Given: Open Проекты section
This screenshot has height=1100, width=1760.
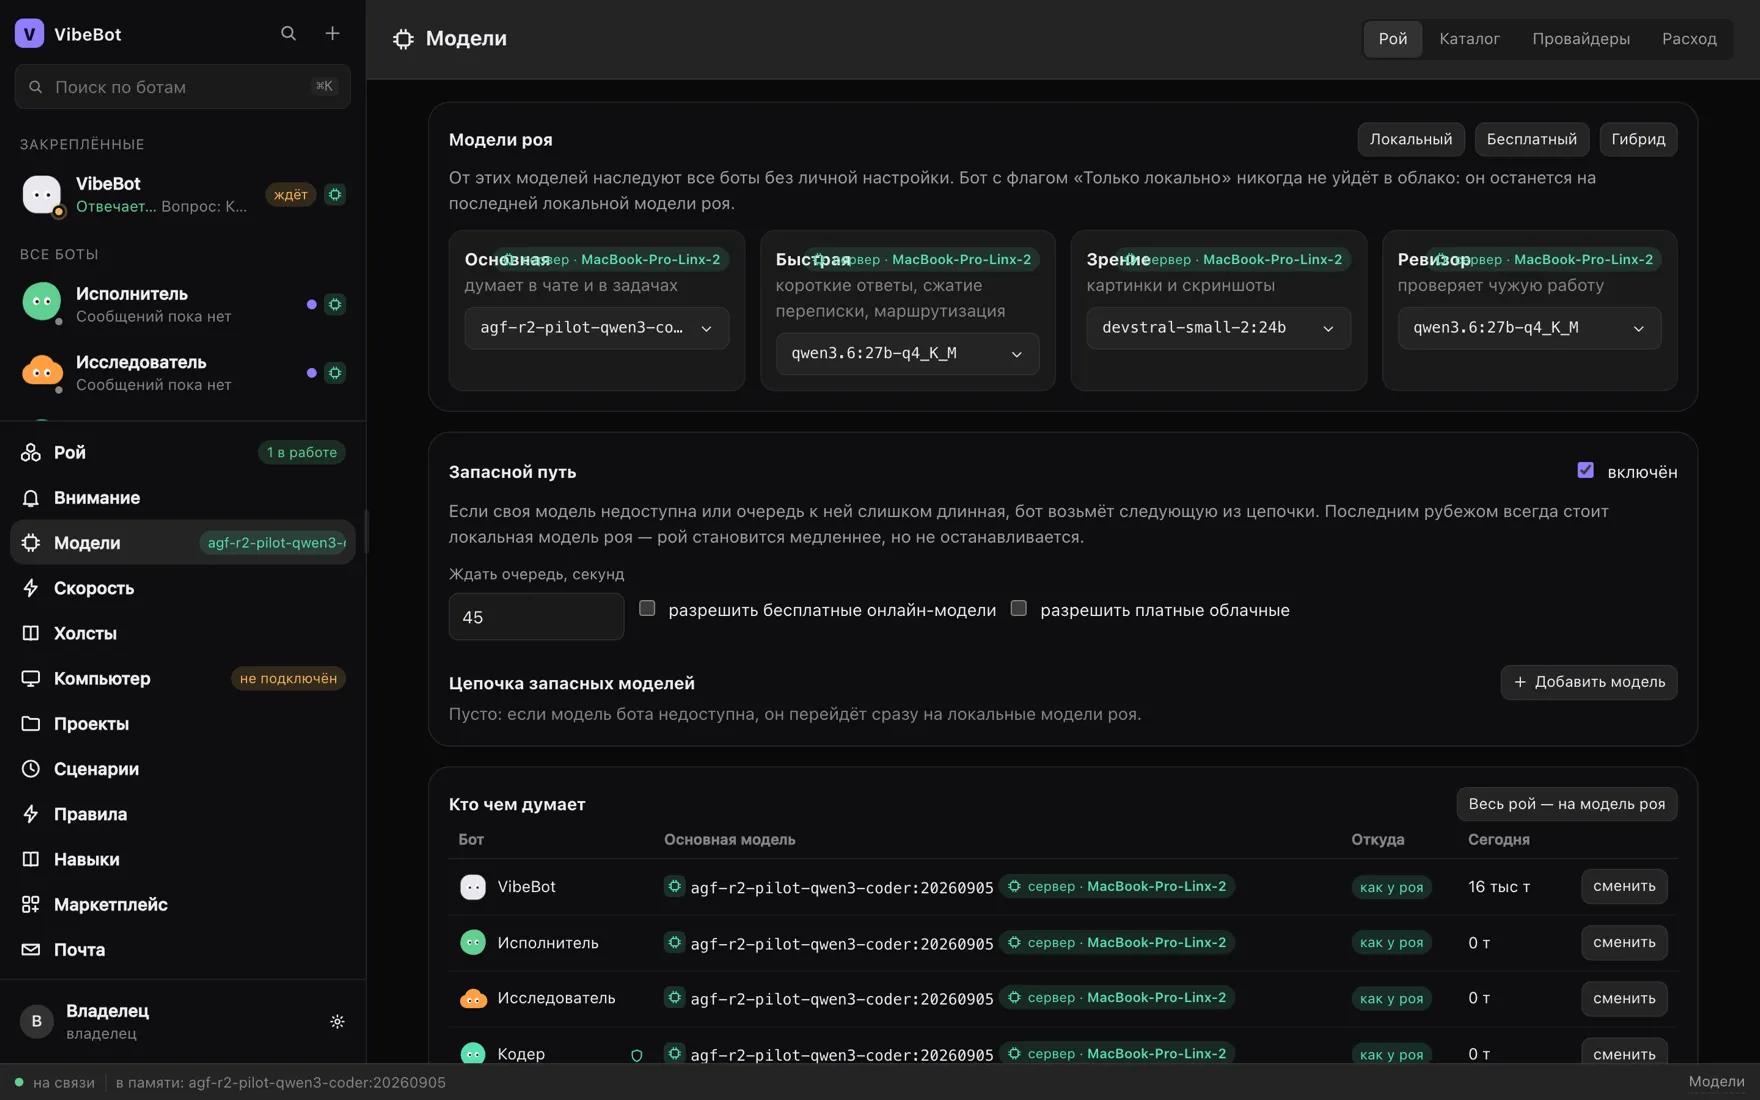Looking at the screenshot, I should pos(183,723).
